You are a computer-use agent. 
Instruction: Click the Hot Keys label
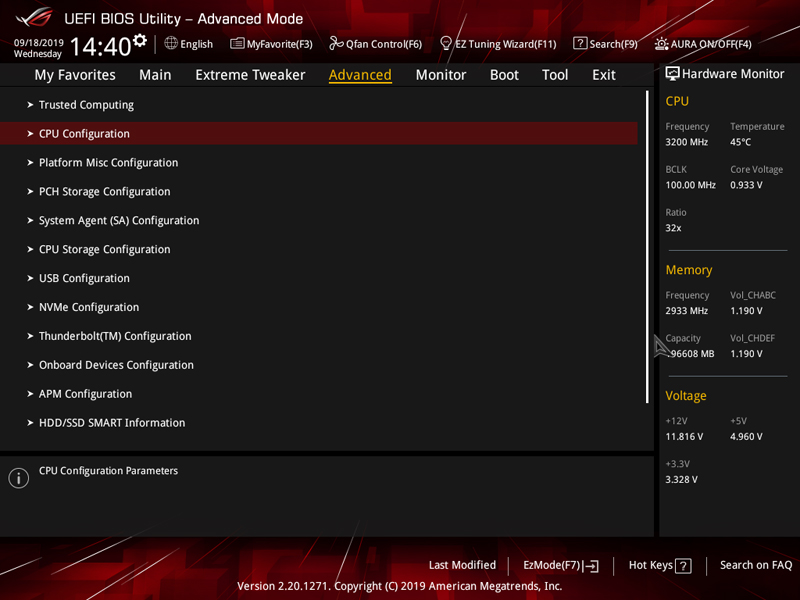[x=651, y=565]
